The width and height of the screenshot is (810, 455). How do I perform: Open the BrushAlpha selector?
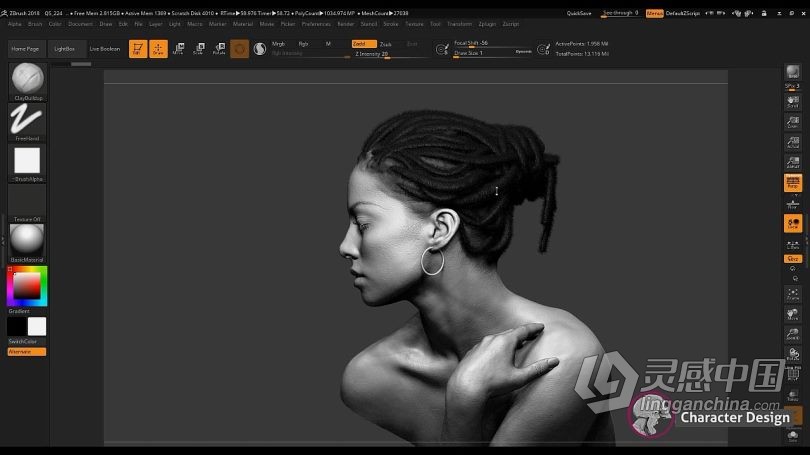(27, 163)
